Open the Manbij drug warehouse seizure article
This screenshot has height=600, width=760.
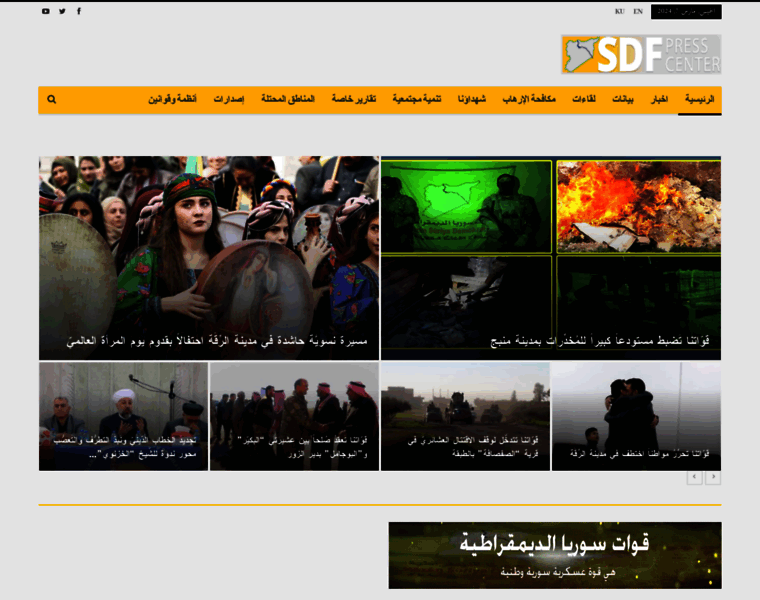point(551,257)
